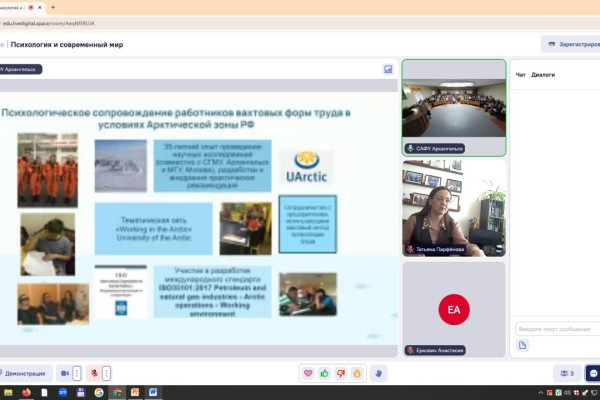Expand the hidden system tray icons

click(540, 393)
